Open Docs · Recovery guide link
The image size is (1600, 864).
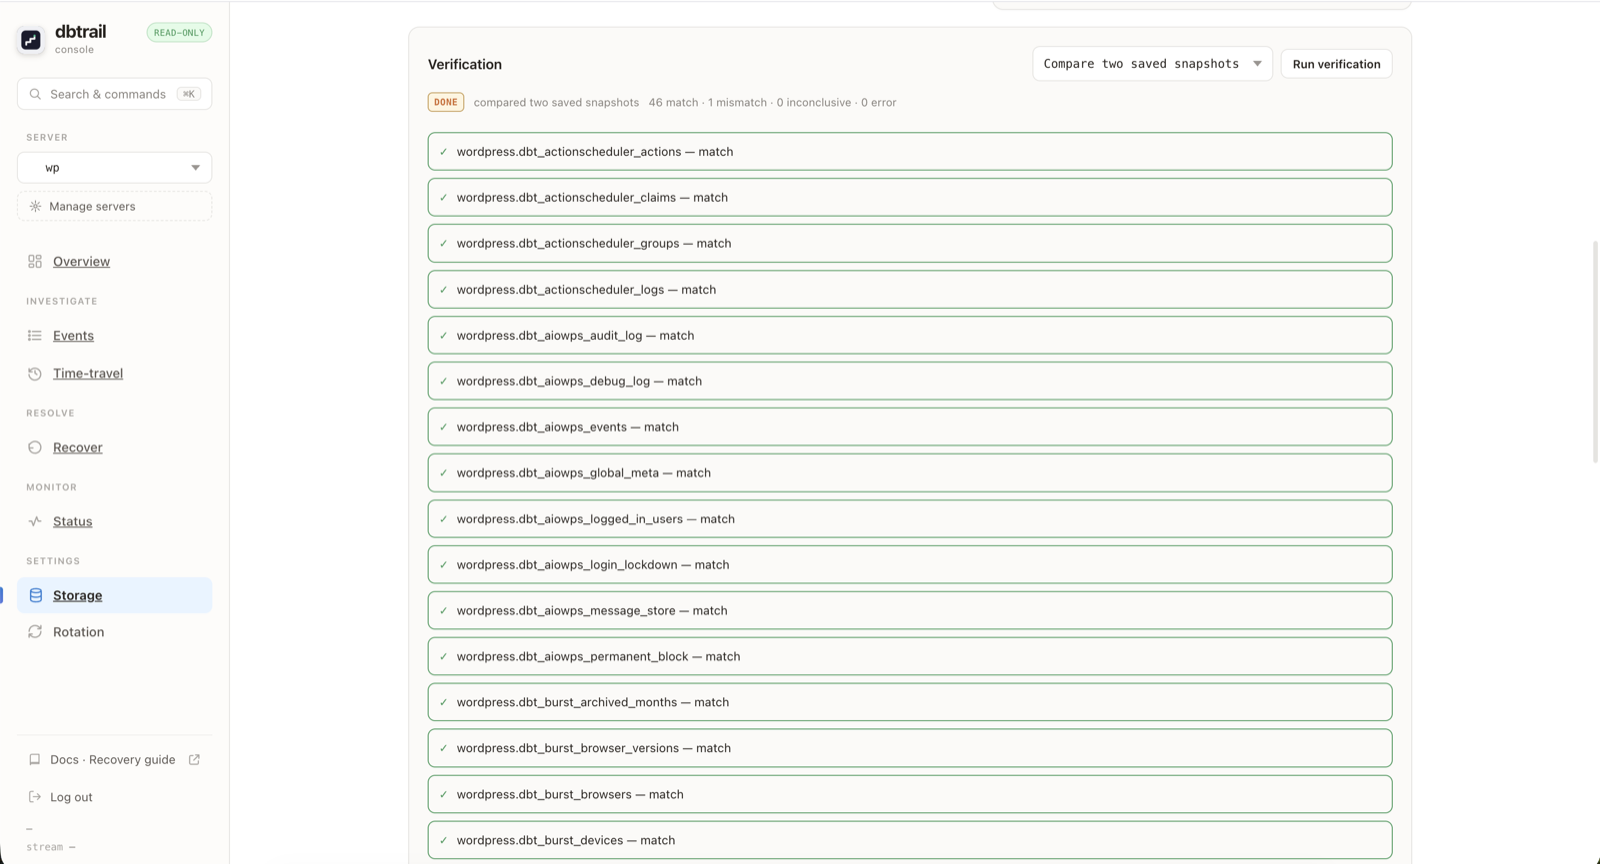pos(113,760)
